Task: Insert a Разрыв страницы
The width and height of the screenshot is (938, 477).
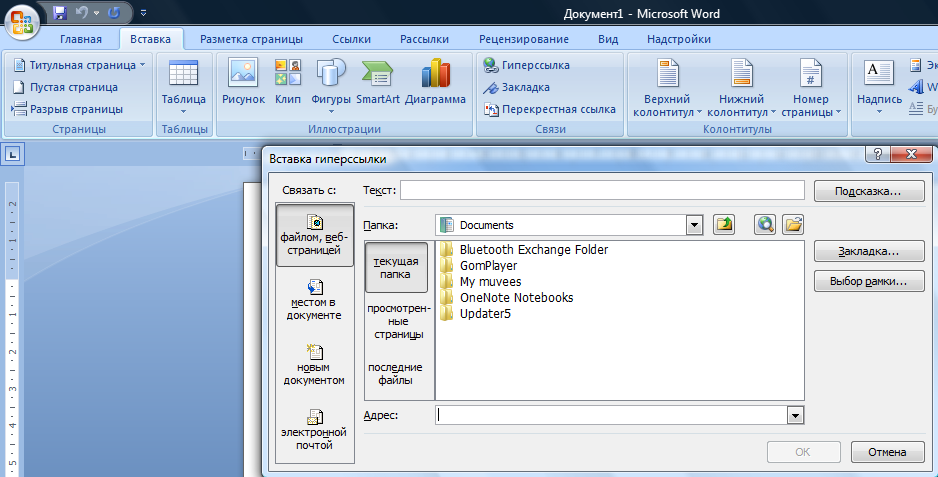Action: point(68,109)
